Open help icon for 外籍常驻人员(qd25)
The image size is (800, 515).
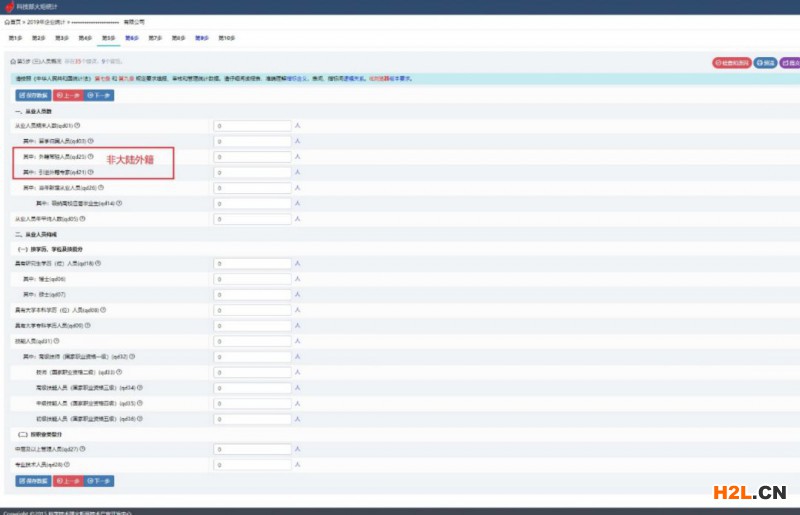[x=90, y=157]
